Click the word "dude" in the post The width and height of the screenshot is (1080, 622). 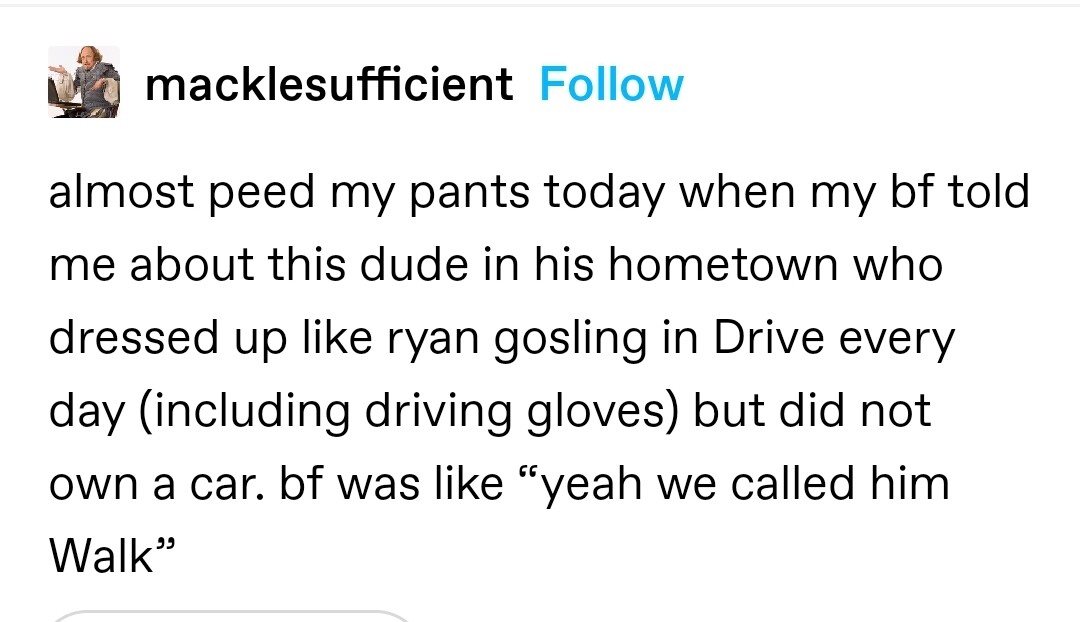pyautogui.click(x=419, y=266)
